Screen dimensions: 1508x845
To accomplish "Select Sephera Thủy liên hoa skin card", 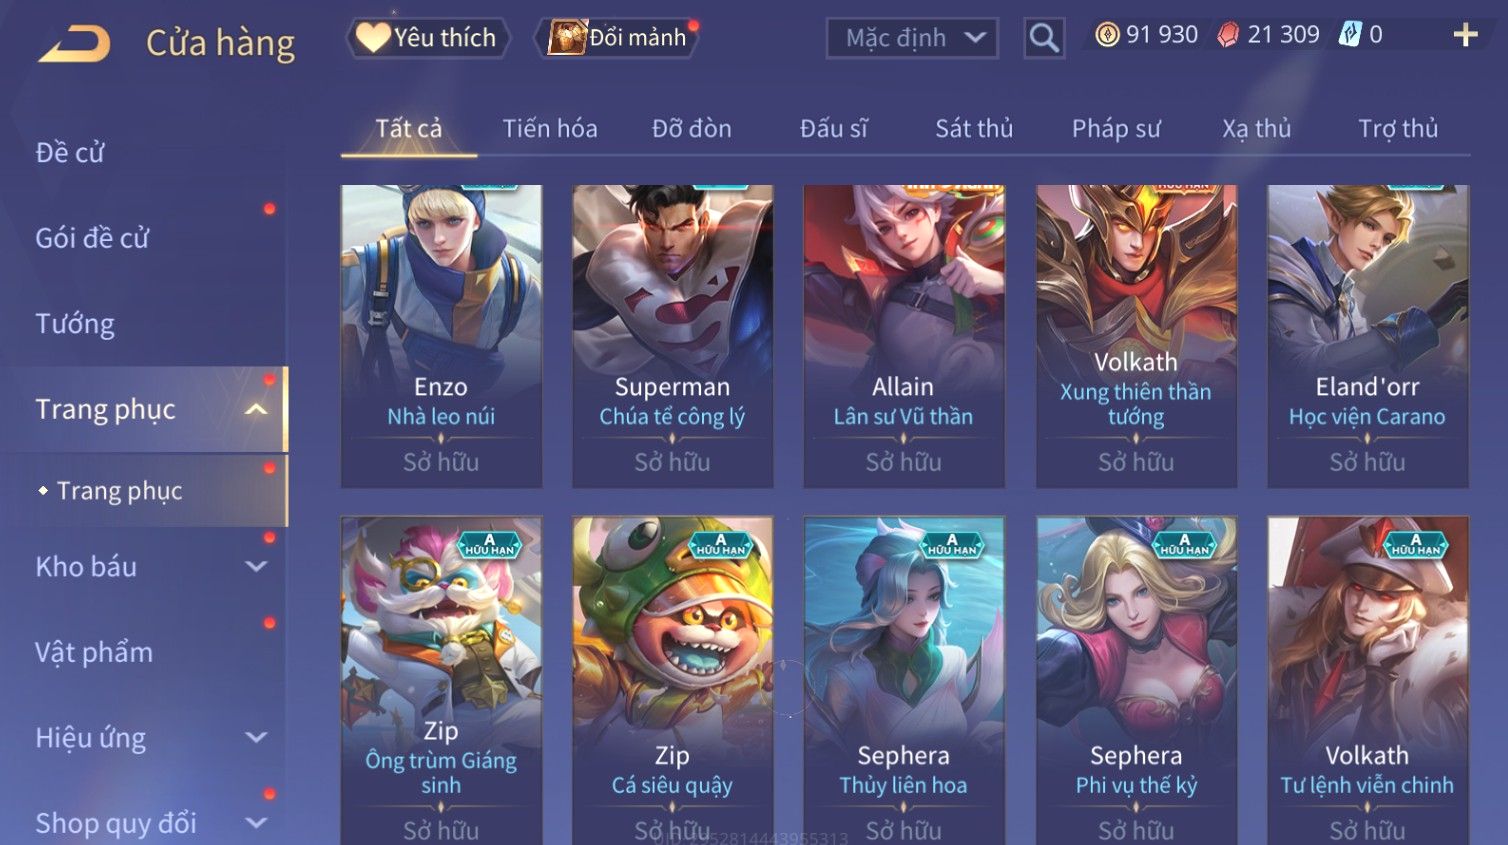I will tap(903, 680).
